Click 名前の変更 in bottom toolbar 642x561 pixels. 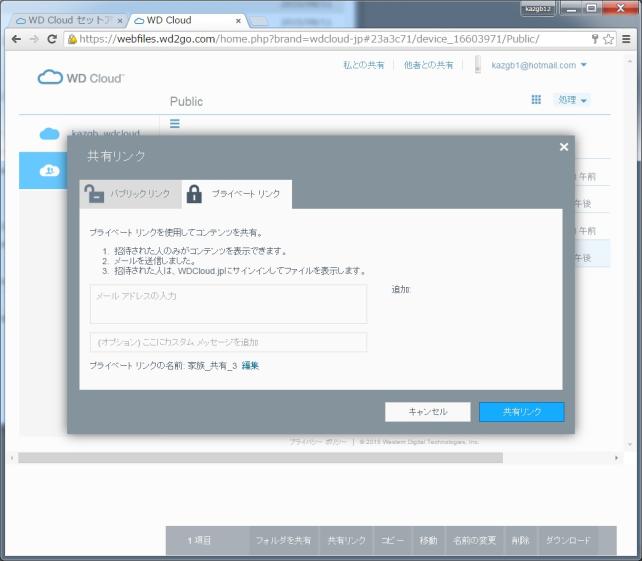click(x=475, y=541)
